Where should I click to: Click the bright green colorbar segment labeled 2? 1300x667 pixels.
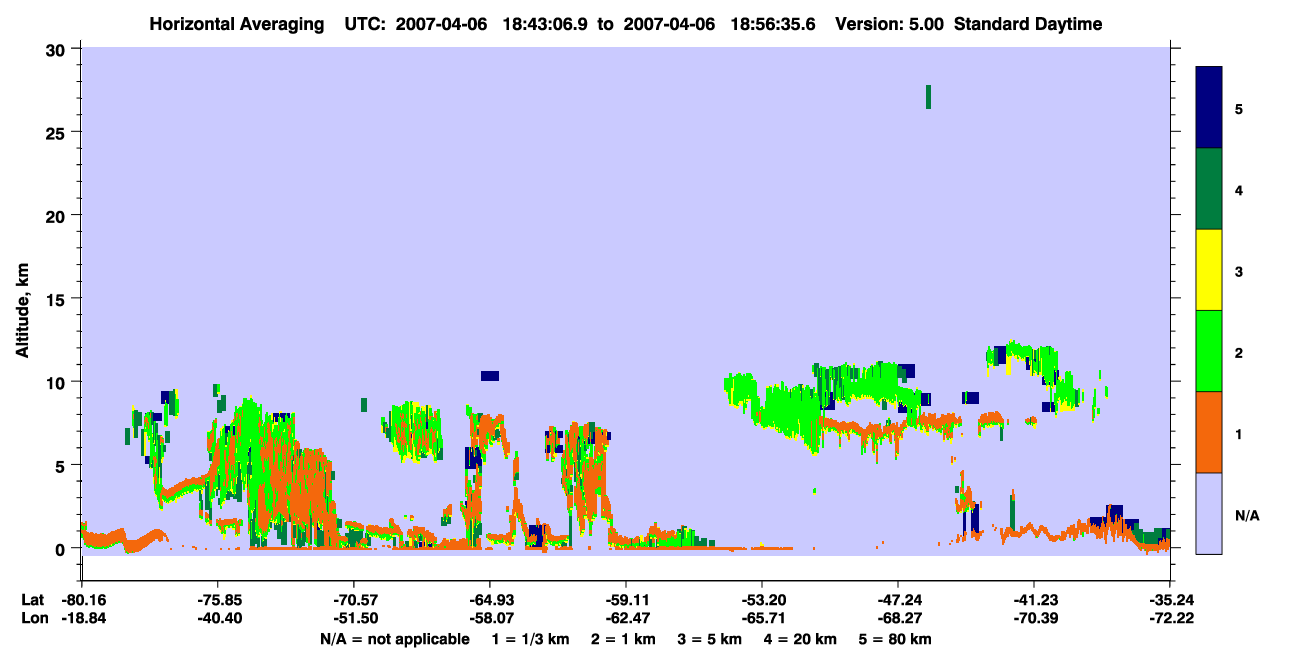(1209, 351)
